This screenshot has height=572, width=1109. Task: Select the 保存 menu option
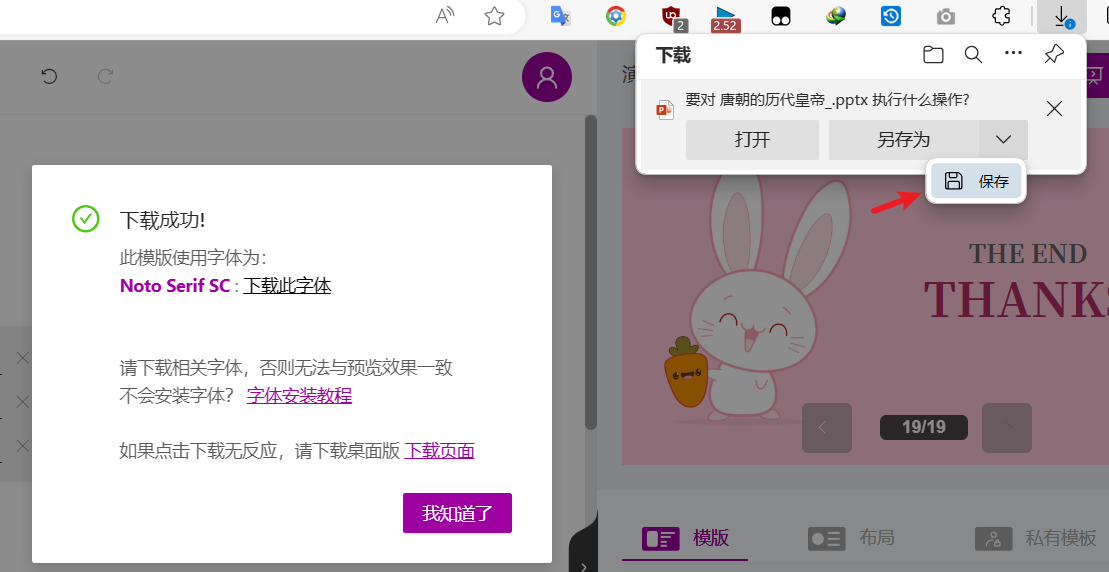pos(976,181)
